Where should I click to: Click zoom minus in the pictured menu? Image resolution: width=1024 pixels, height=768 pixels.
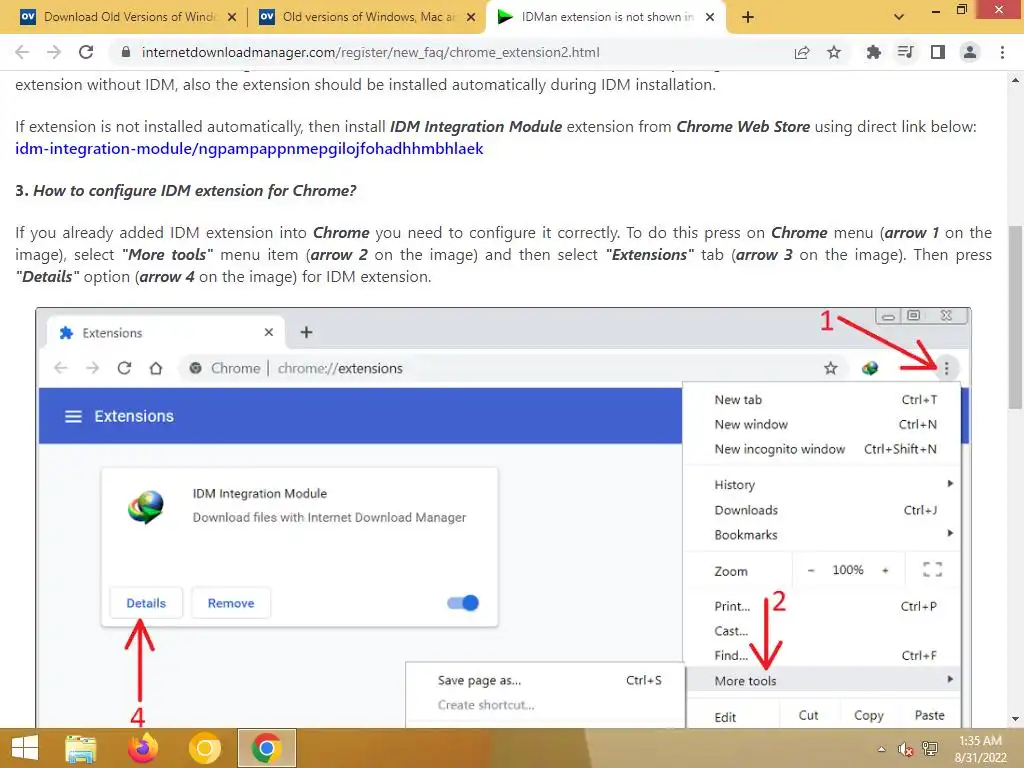point(810,570)
